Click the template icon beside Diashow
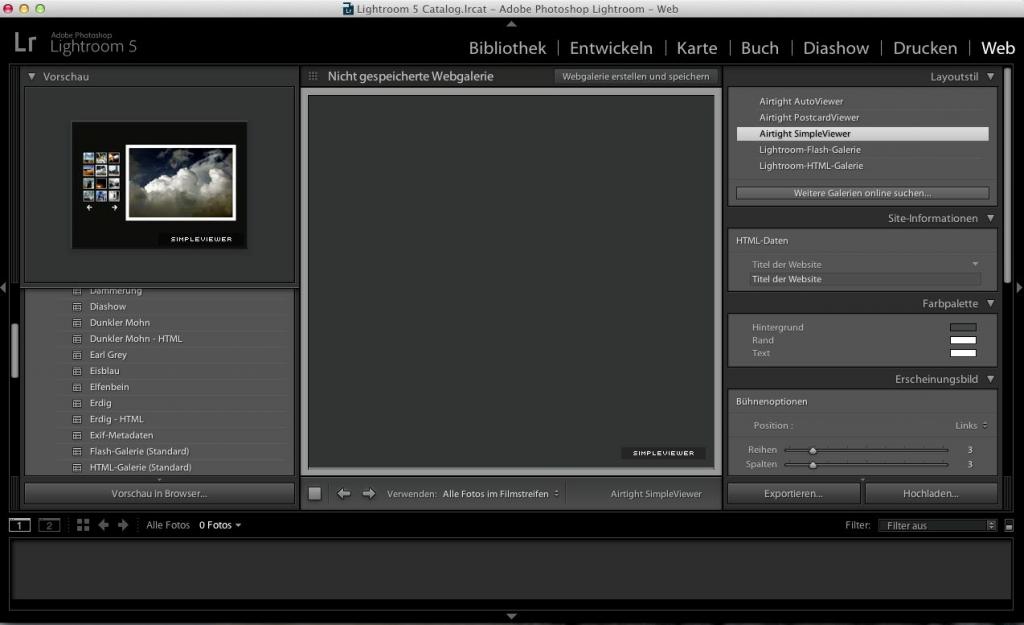Image resolution: width=1024 pixels, height=625 pixels. 77,306
